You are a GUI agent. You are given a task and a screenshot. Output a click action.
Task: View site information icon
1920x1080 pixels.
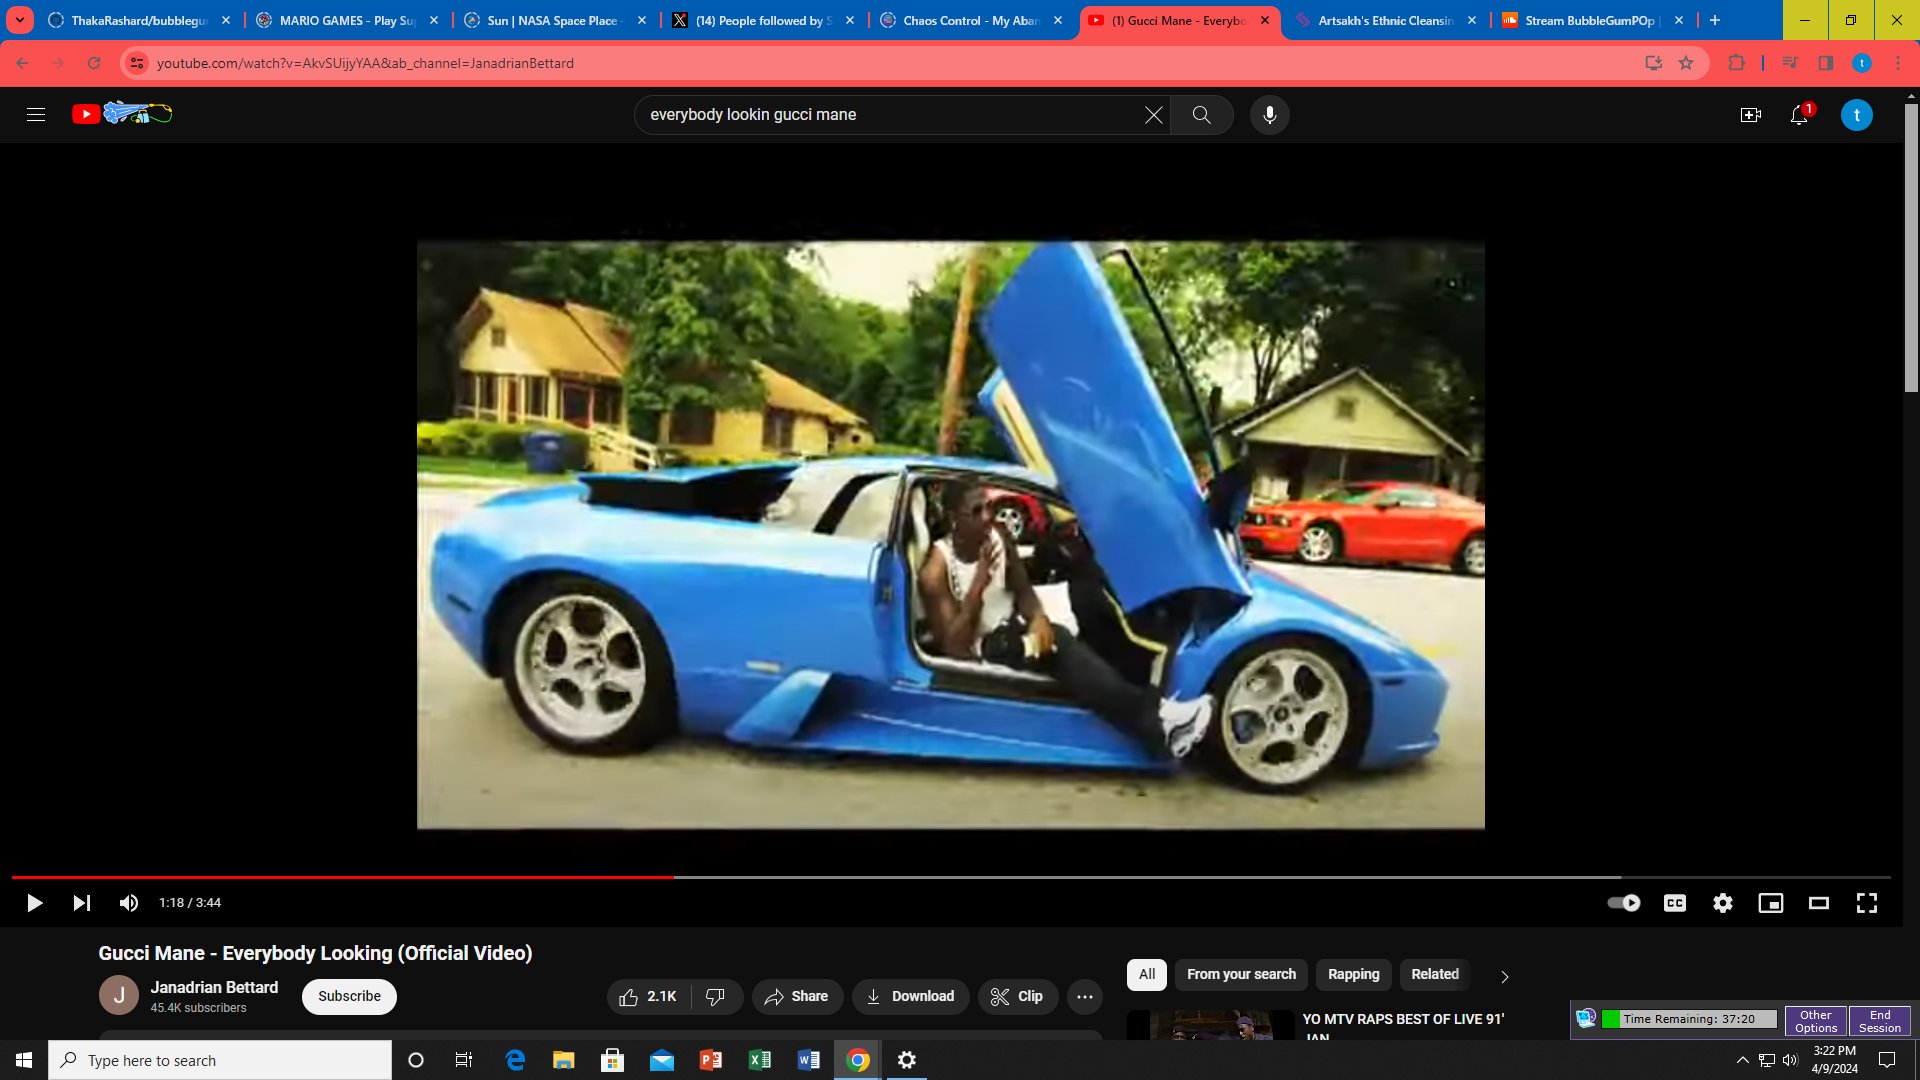coord(137,63)
